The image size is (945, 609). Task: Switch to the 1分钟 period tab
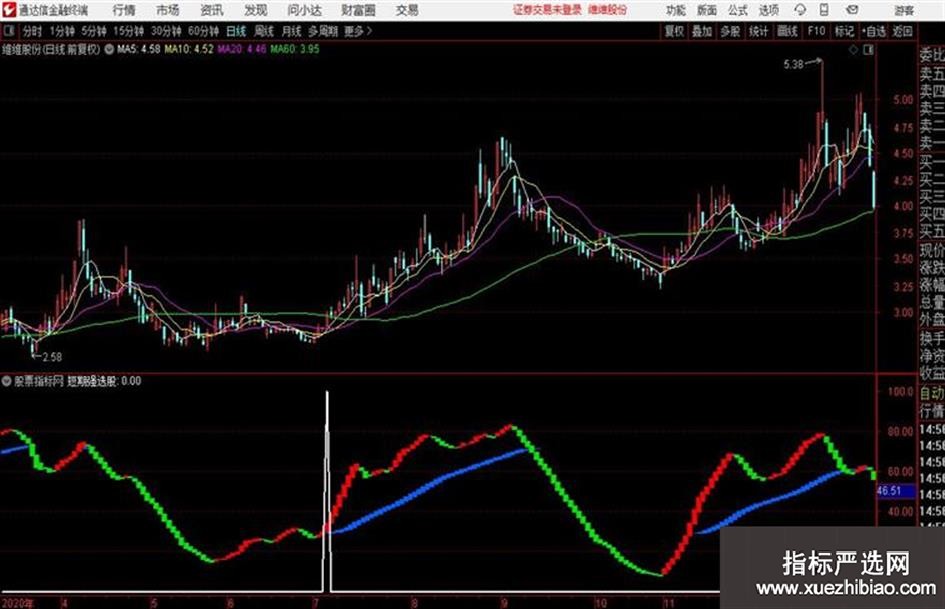[x=61, y=31]
